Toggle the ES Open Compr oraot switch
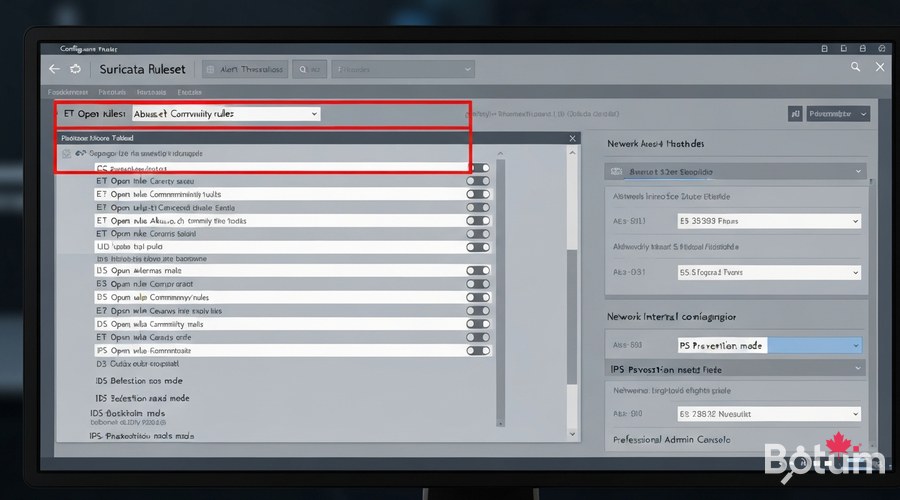Image resolution: width=900 pixels, height=500 pixels. pyautogui.click(x=478, y=284)
